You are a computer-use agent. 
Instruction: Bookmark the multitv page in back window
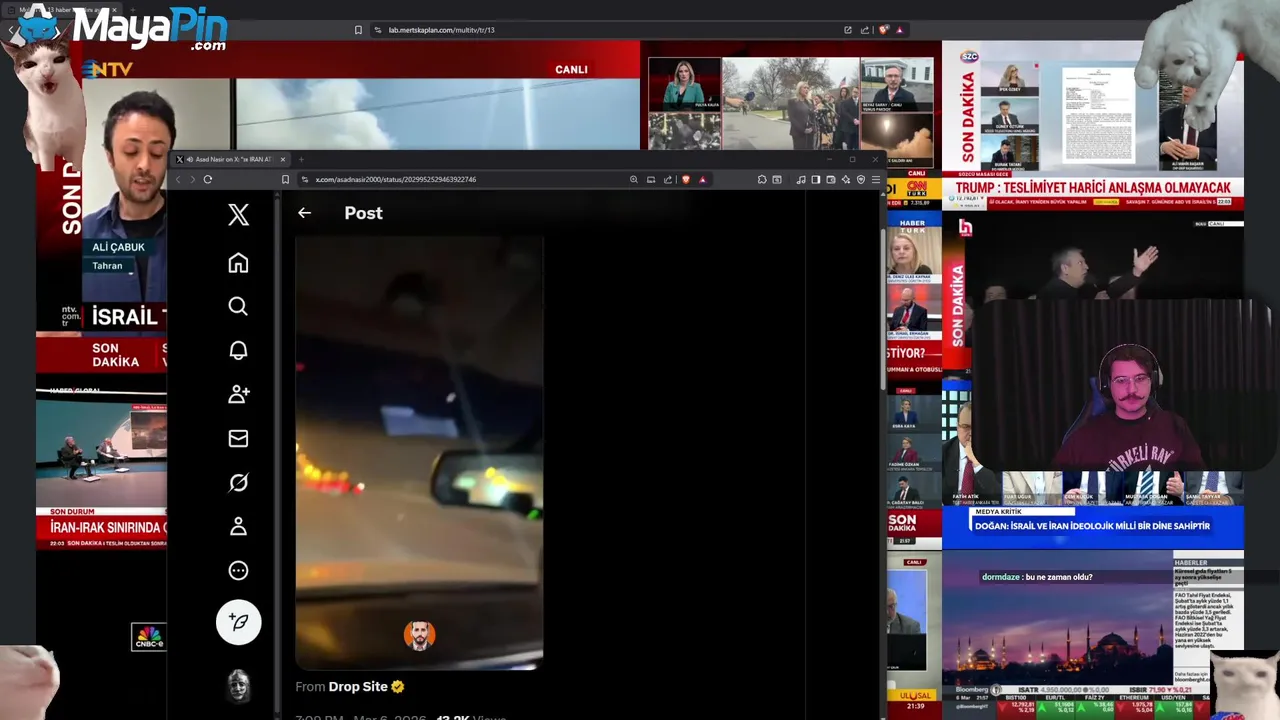pyautogui.click(x=358, y=30)
